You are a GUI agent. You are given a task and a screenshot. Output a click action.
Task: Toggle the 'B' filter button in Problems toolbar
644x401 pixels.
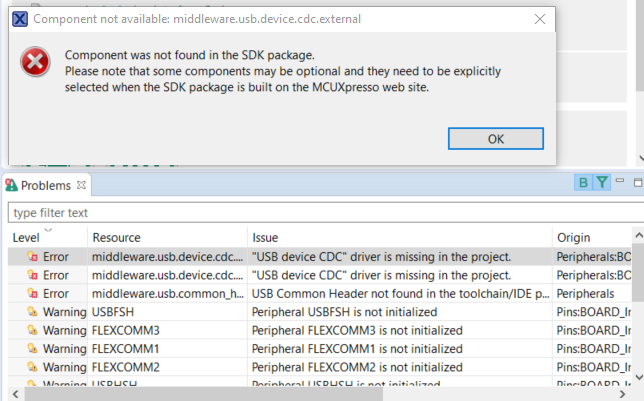pyautogui.click(x=582, y=182)
